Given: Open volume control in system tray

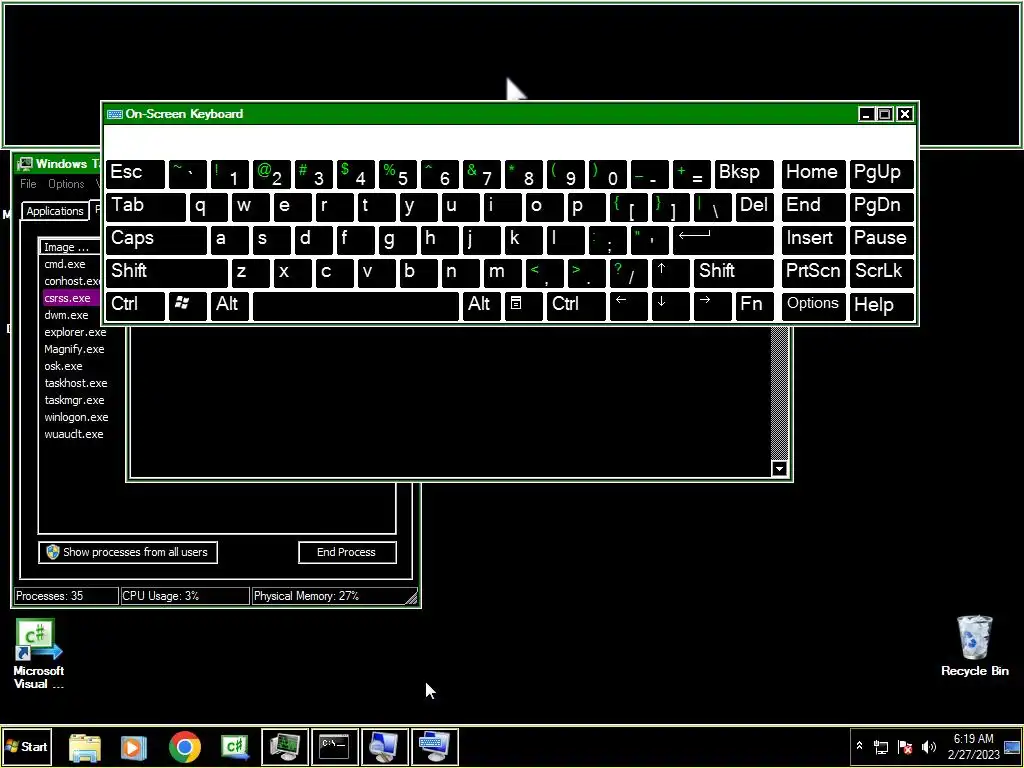Looking at the screenshot, I should pos(928,747).
